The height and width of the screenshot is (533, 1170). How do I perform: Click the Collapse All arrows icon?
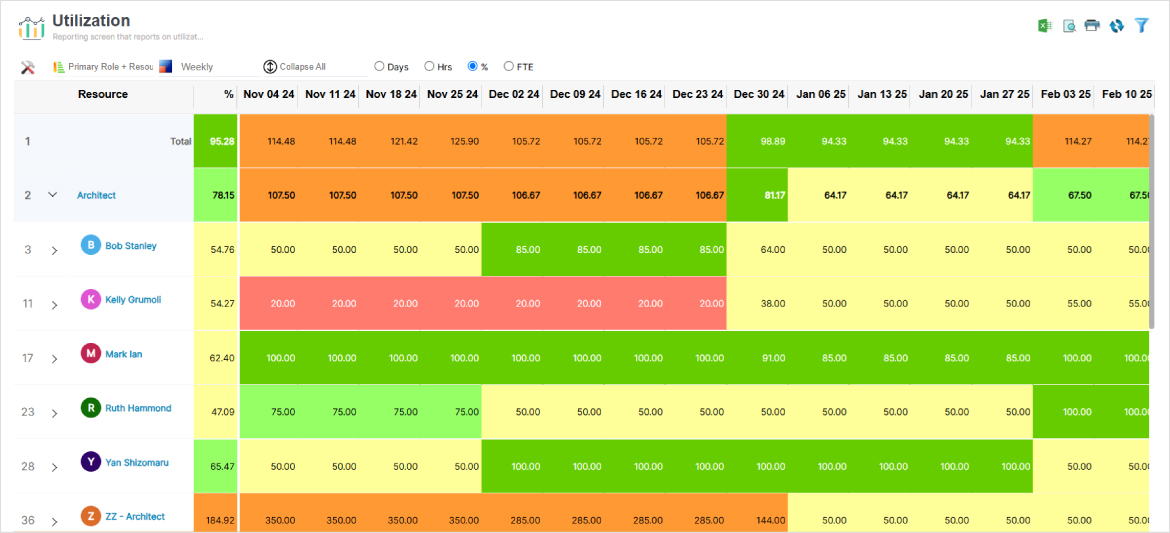point(270,66)
